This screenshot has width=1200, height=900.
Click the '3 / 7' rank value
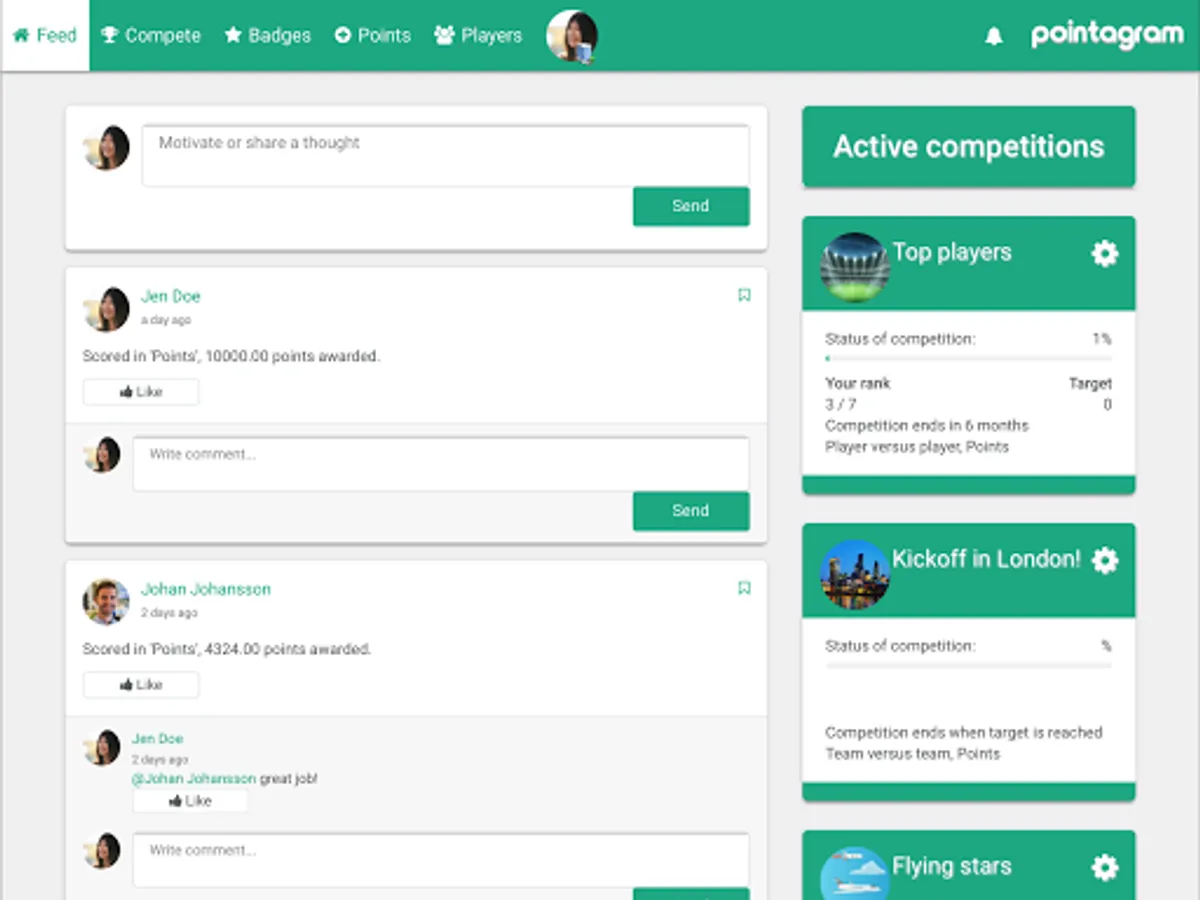(841, 405)
